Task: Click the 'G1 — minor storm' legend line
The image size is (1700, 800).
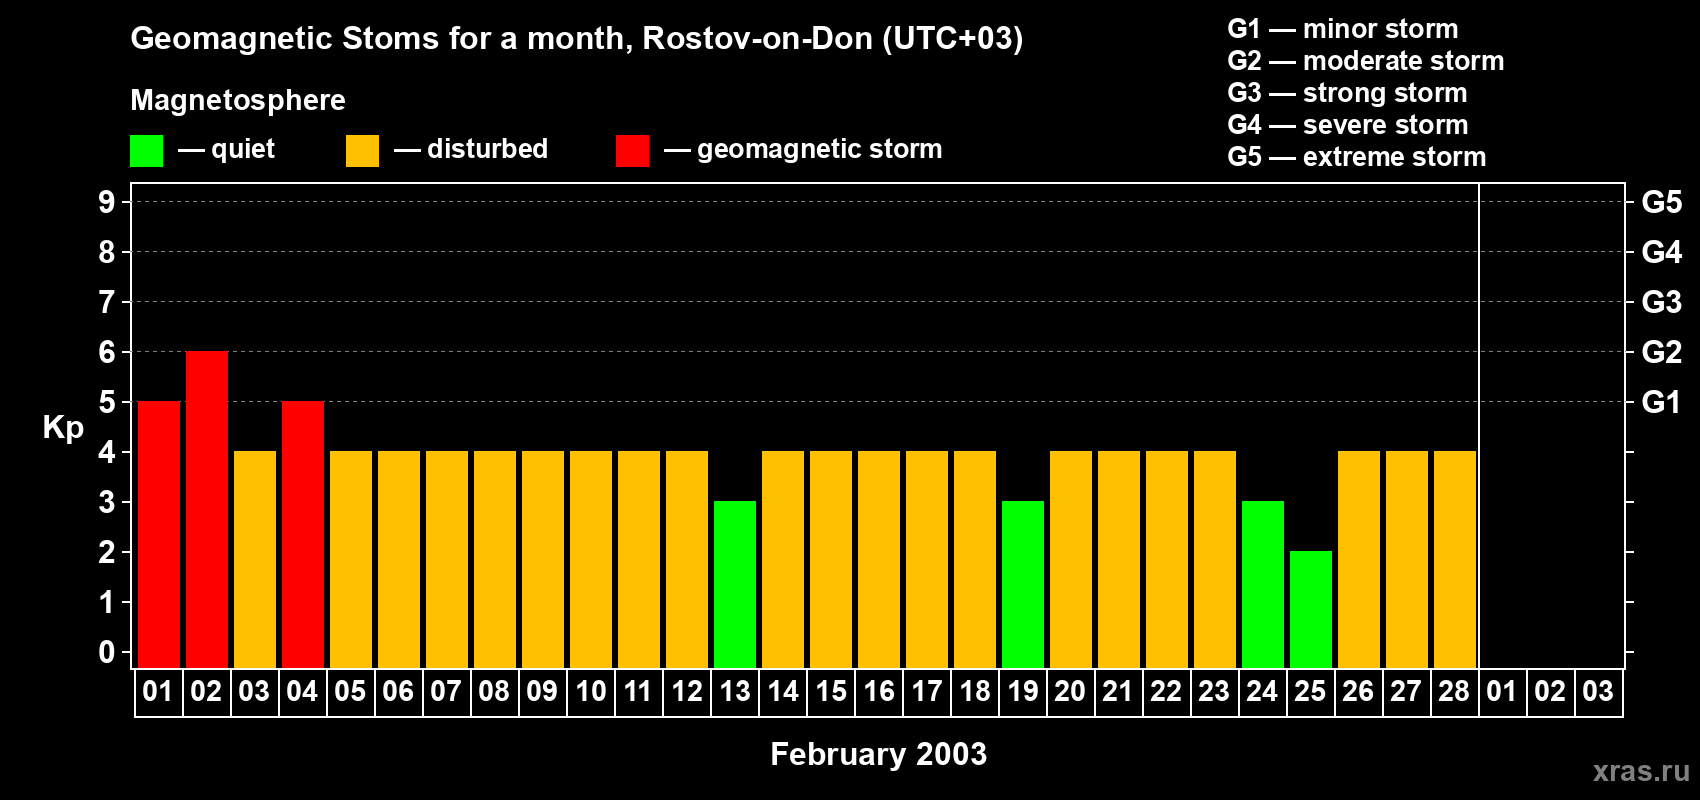Action: point(1343,29)
